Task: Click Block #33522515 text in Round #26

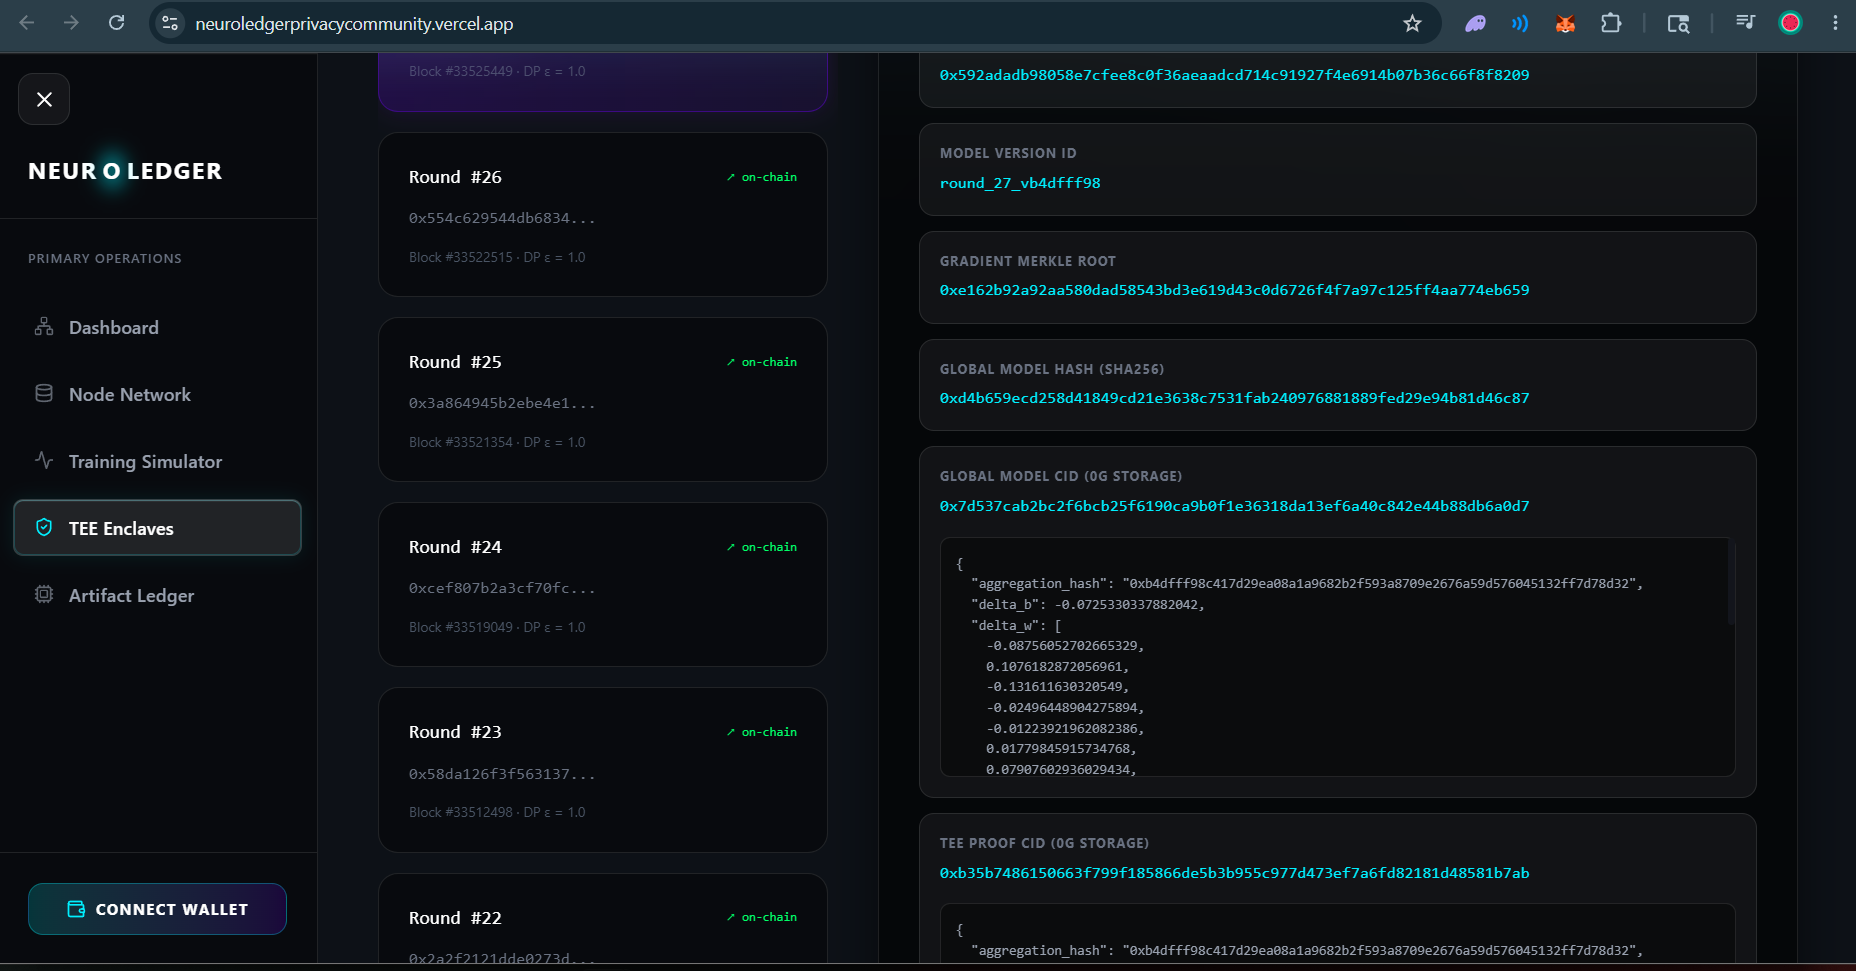Action: 461,257
